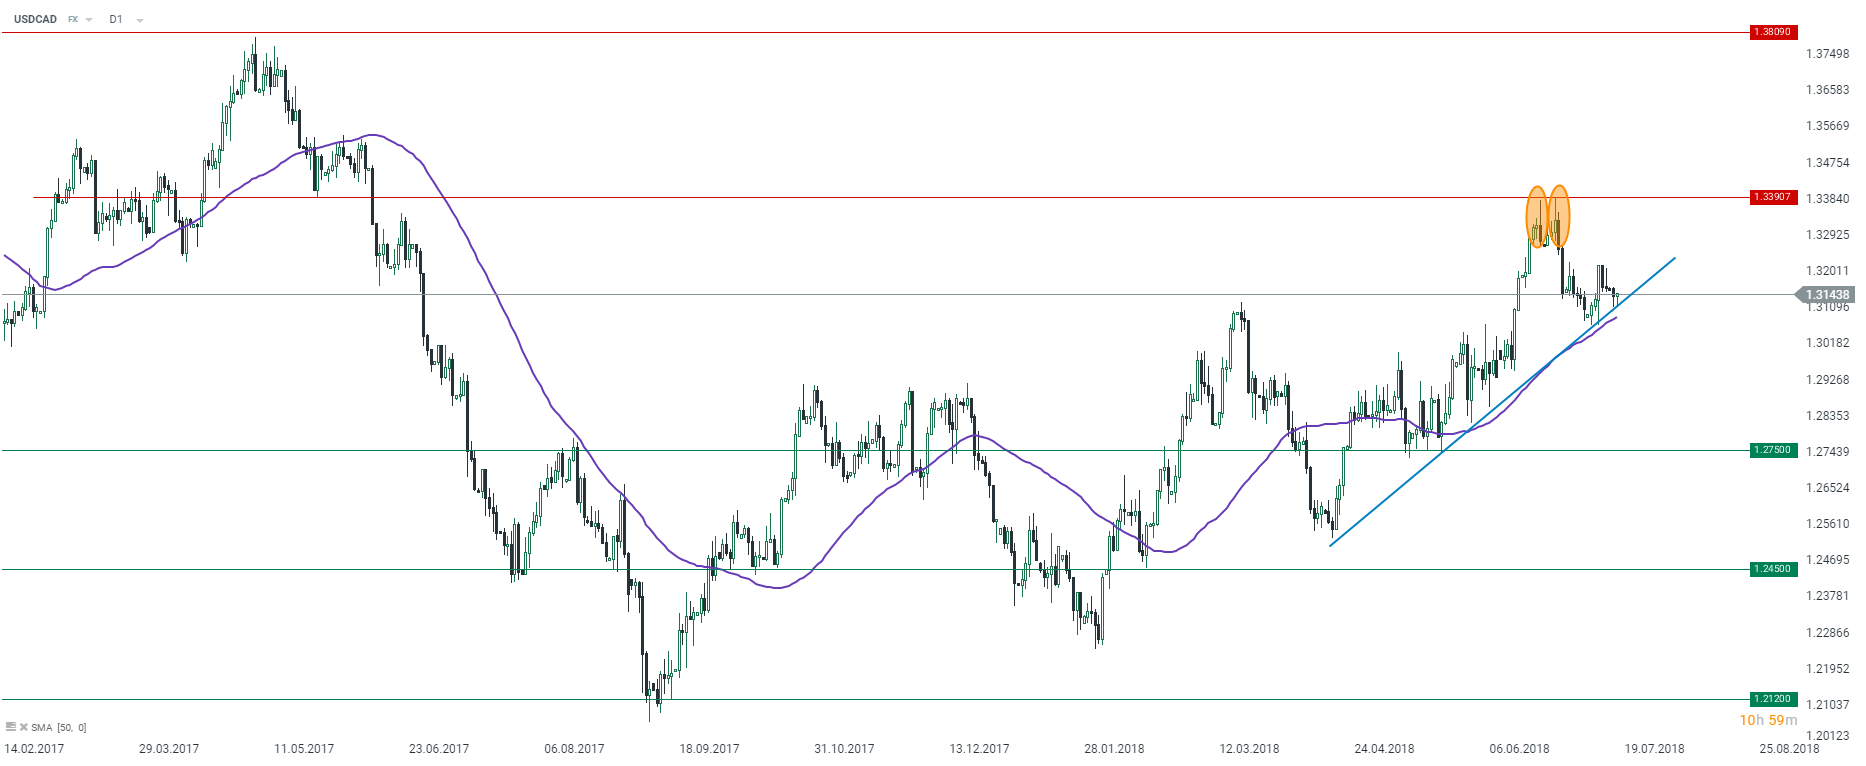Image resolution: width=1866 pixels, height=766 pixels.
Task: Select the red 1.33907 resistance level tag
Action: [1772, 197]
